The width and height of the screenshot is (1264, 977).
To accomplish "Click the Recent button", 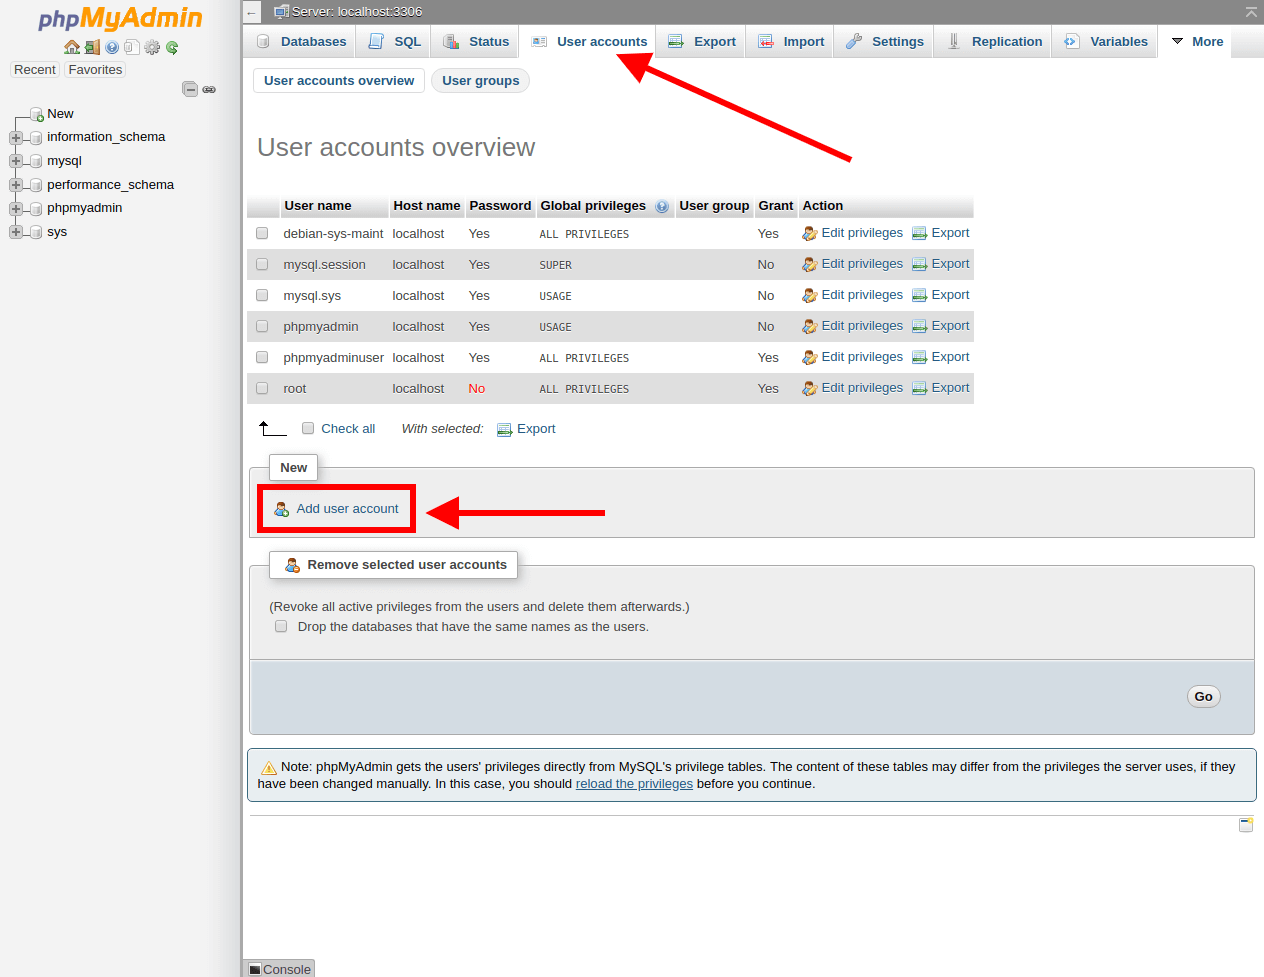I will pos(35,70).
